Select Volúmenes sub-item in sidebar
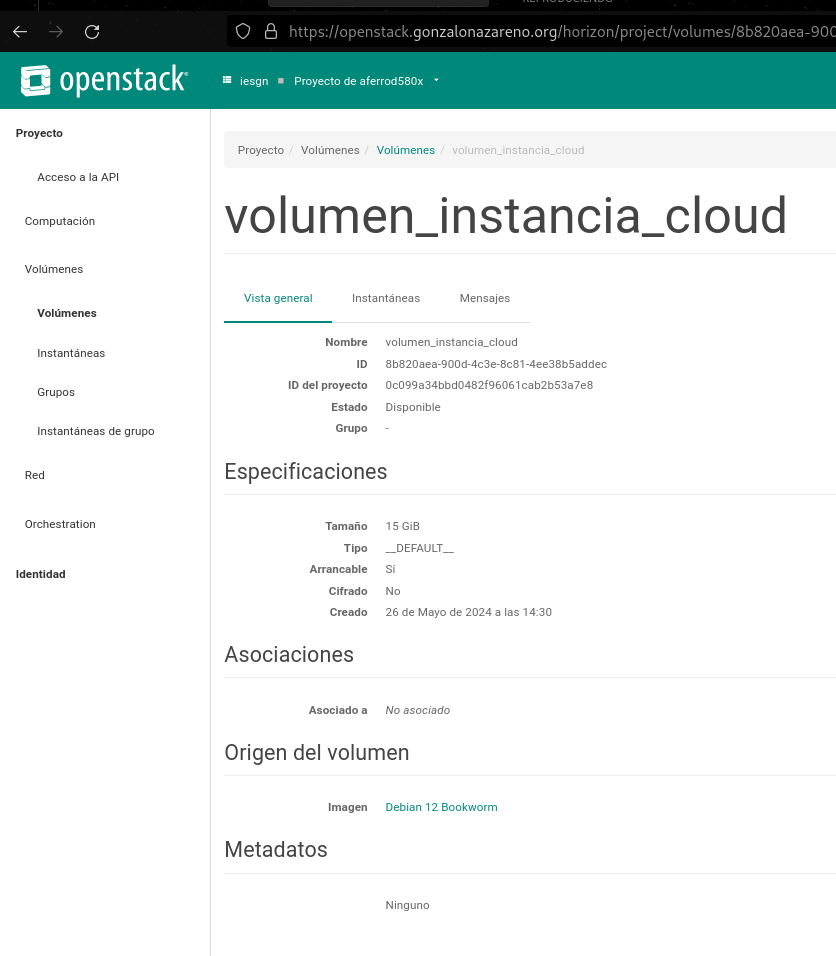This screenshot has width=836, height=956. [x=67, y=313]
